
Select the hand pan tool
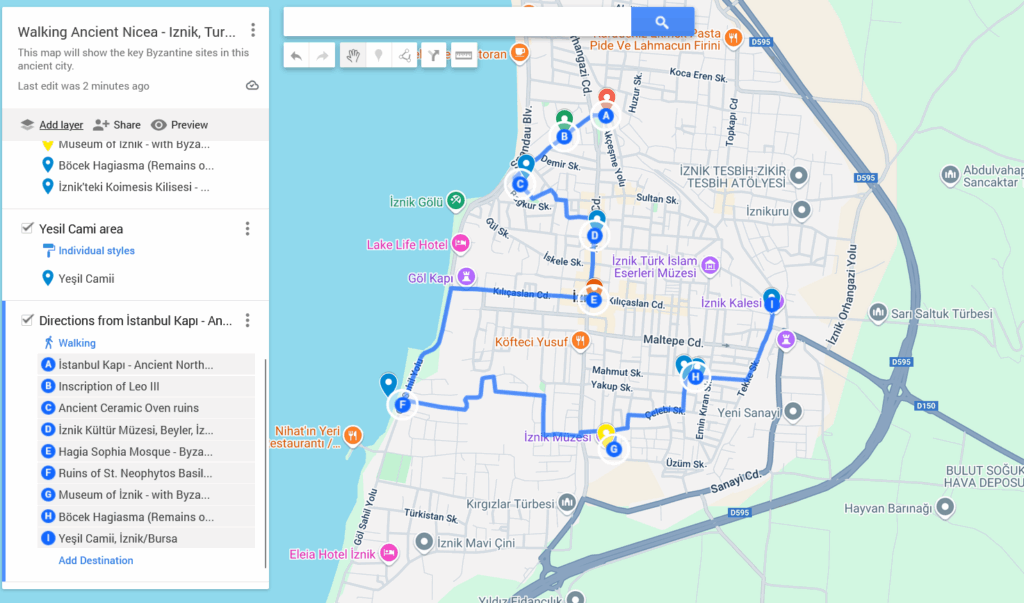click(x=353, y=56)
